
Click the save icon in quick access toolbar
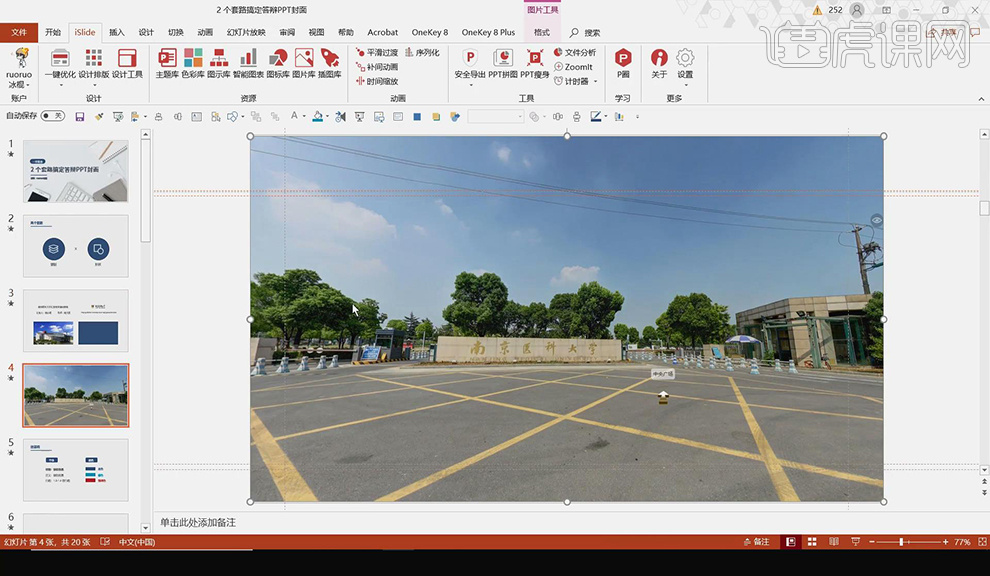80,117
